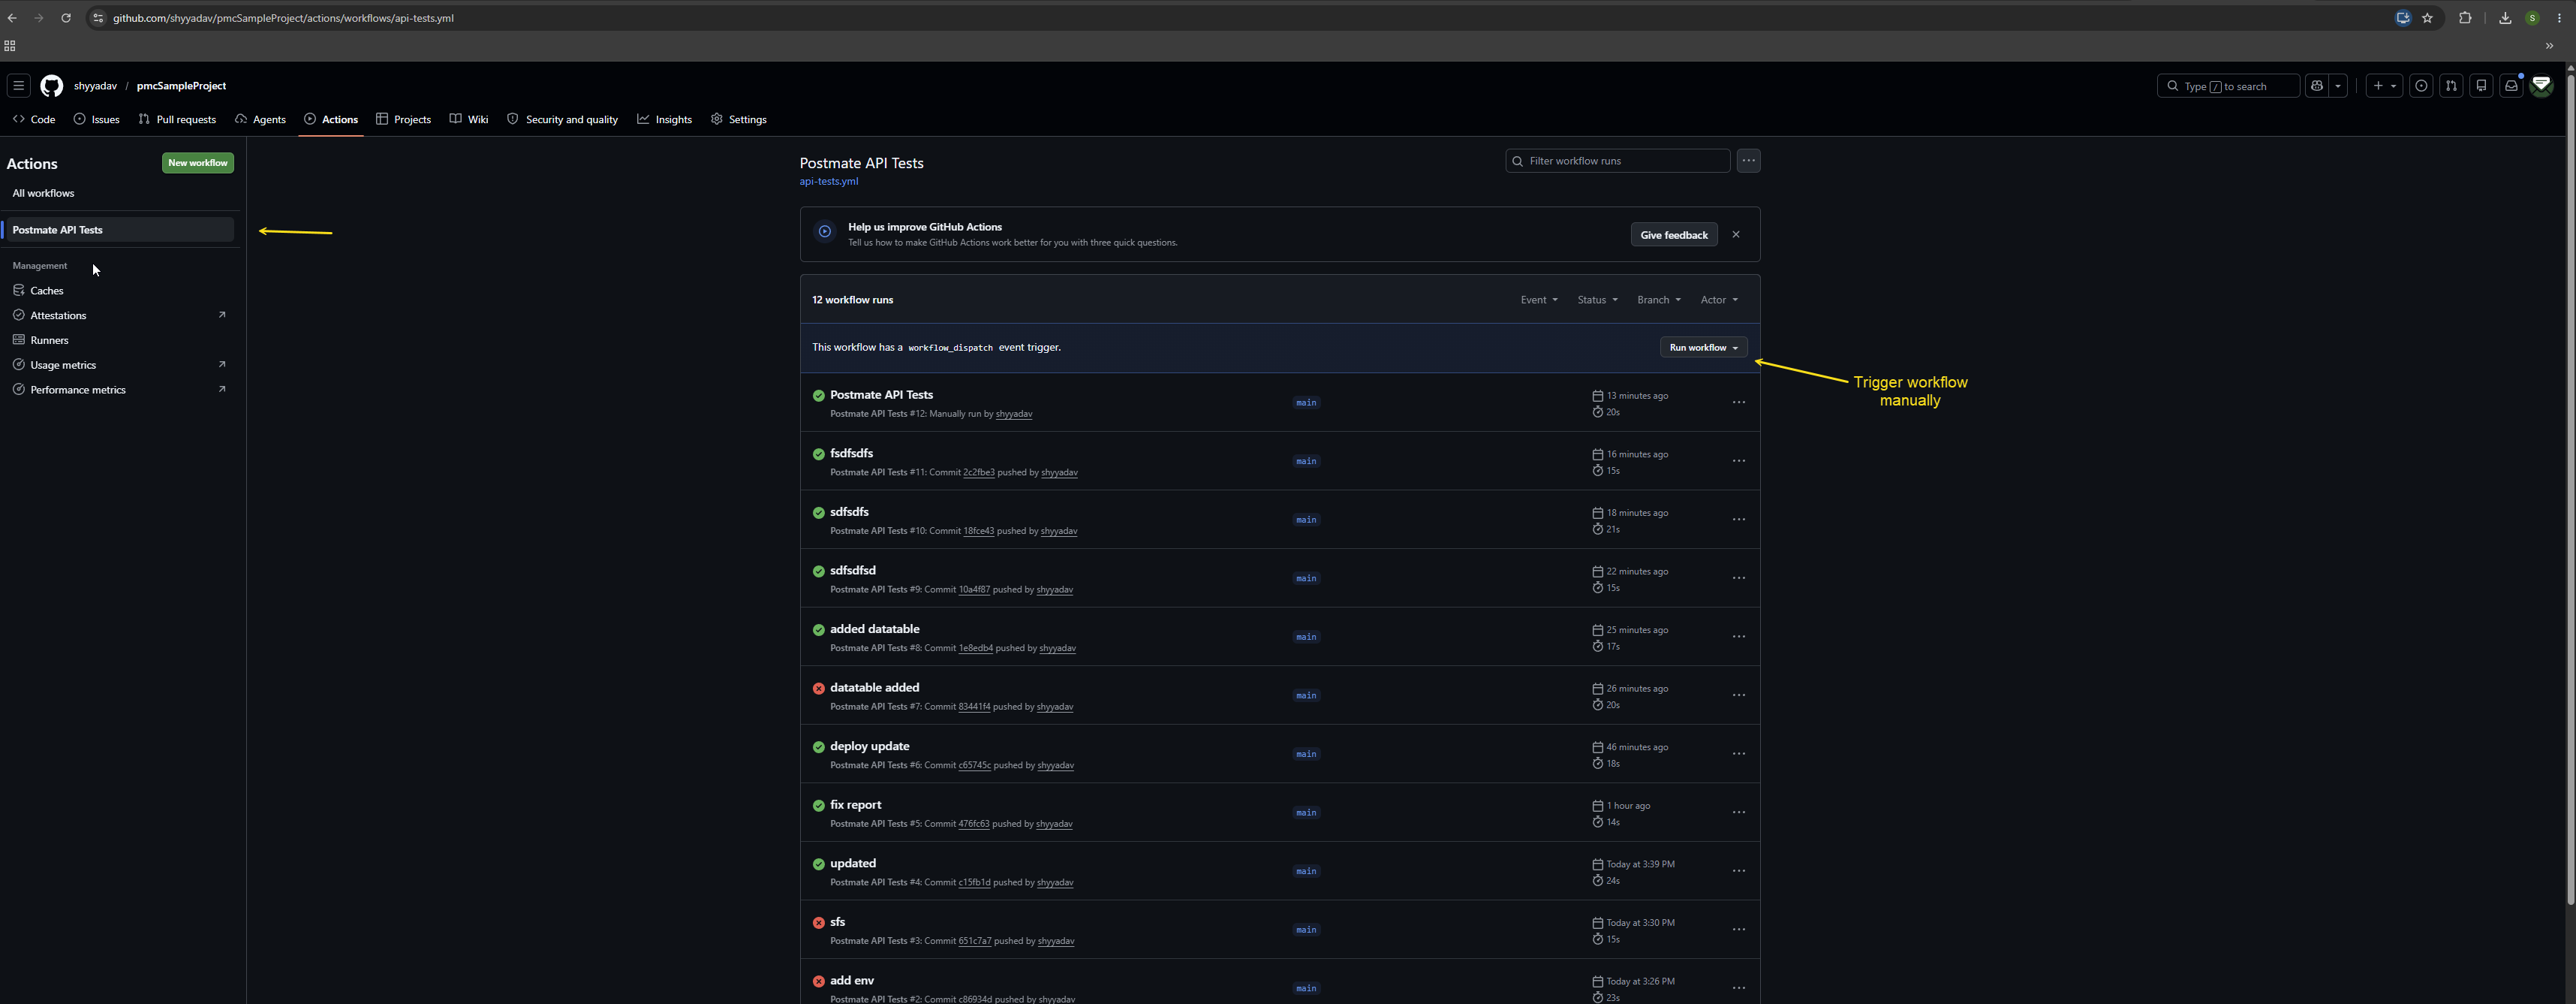Go back in browser history

pyautogui.click(x=12, y=18)
